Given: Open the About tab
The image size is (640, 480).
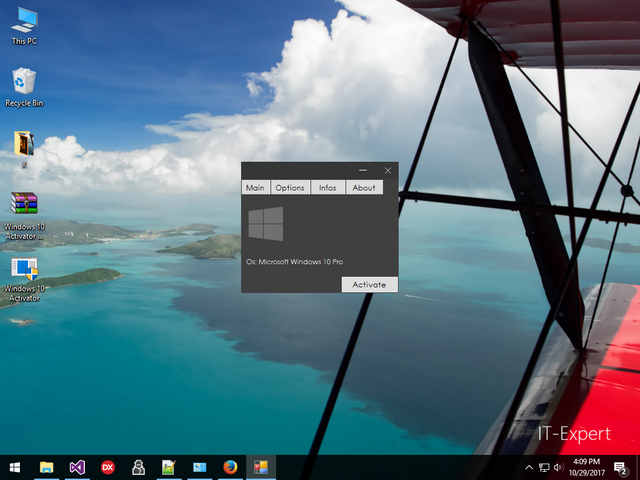Looking at the screenshot, I should 364,187.
